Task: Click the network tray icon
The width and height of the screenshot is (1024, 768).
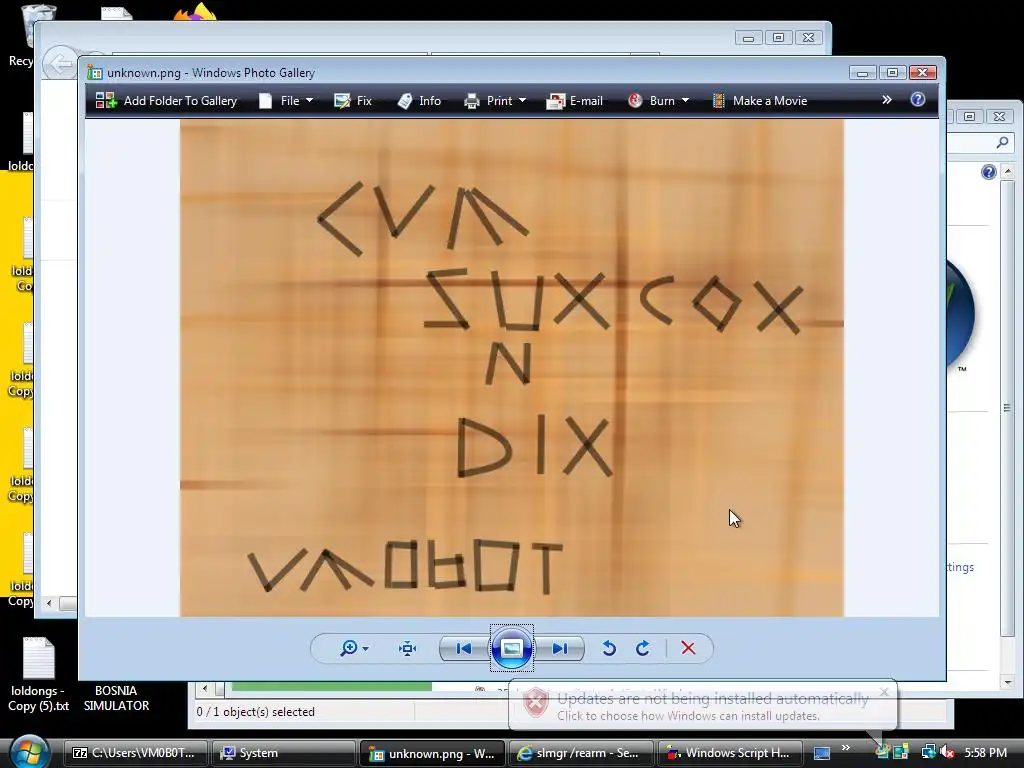Action: coord(928,753)
